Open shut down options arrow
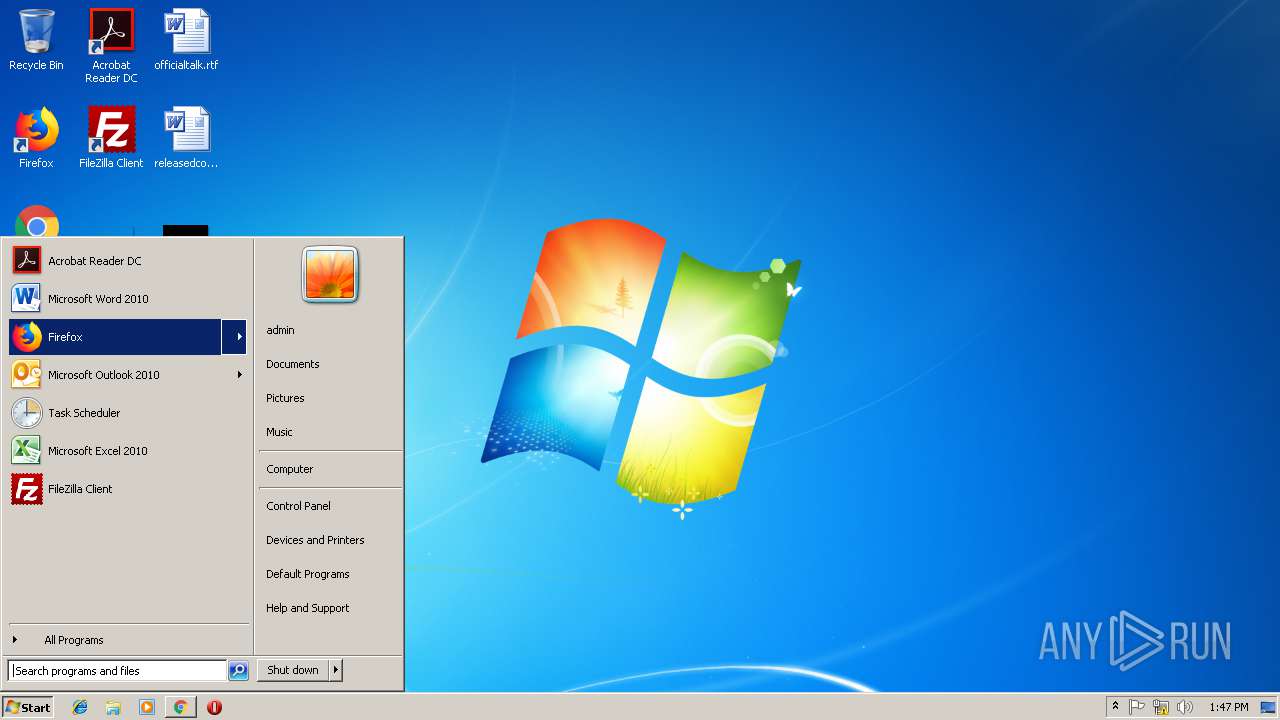1280x720 pixels. (x=336, y=670)
